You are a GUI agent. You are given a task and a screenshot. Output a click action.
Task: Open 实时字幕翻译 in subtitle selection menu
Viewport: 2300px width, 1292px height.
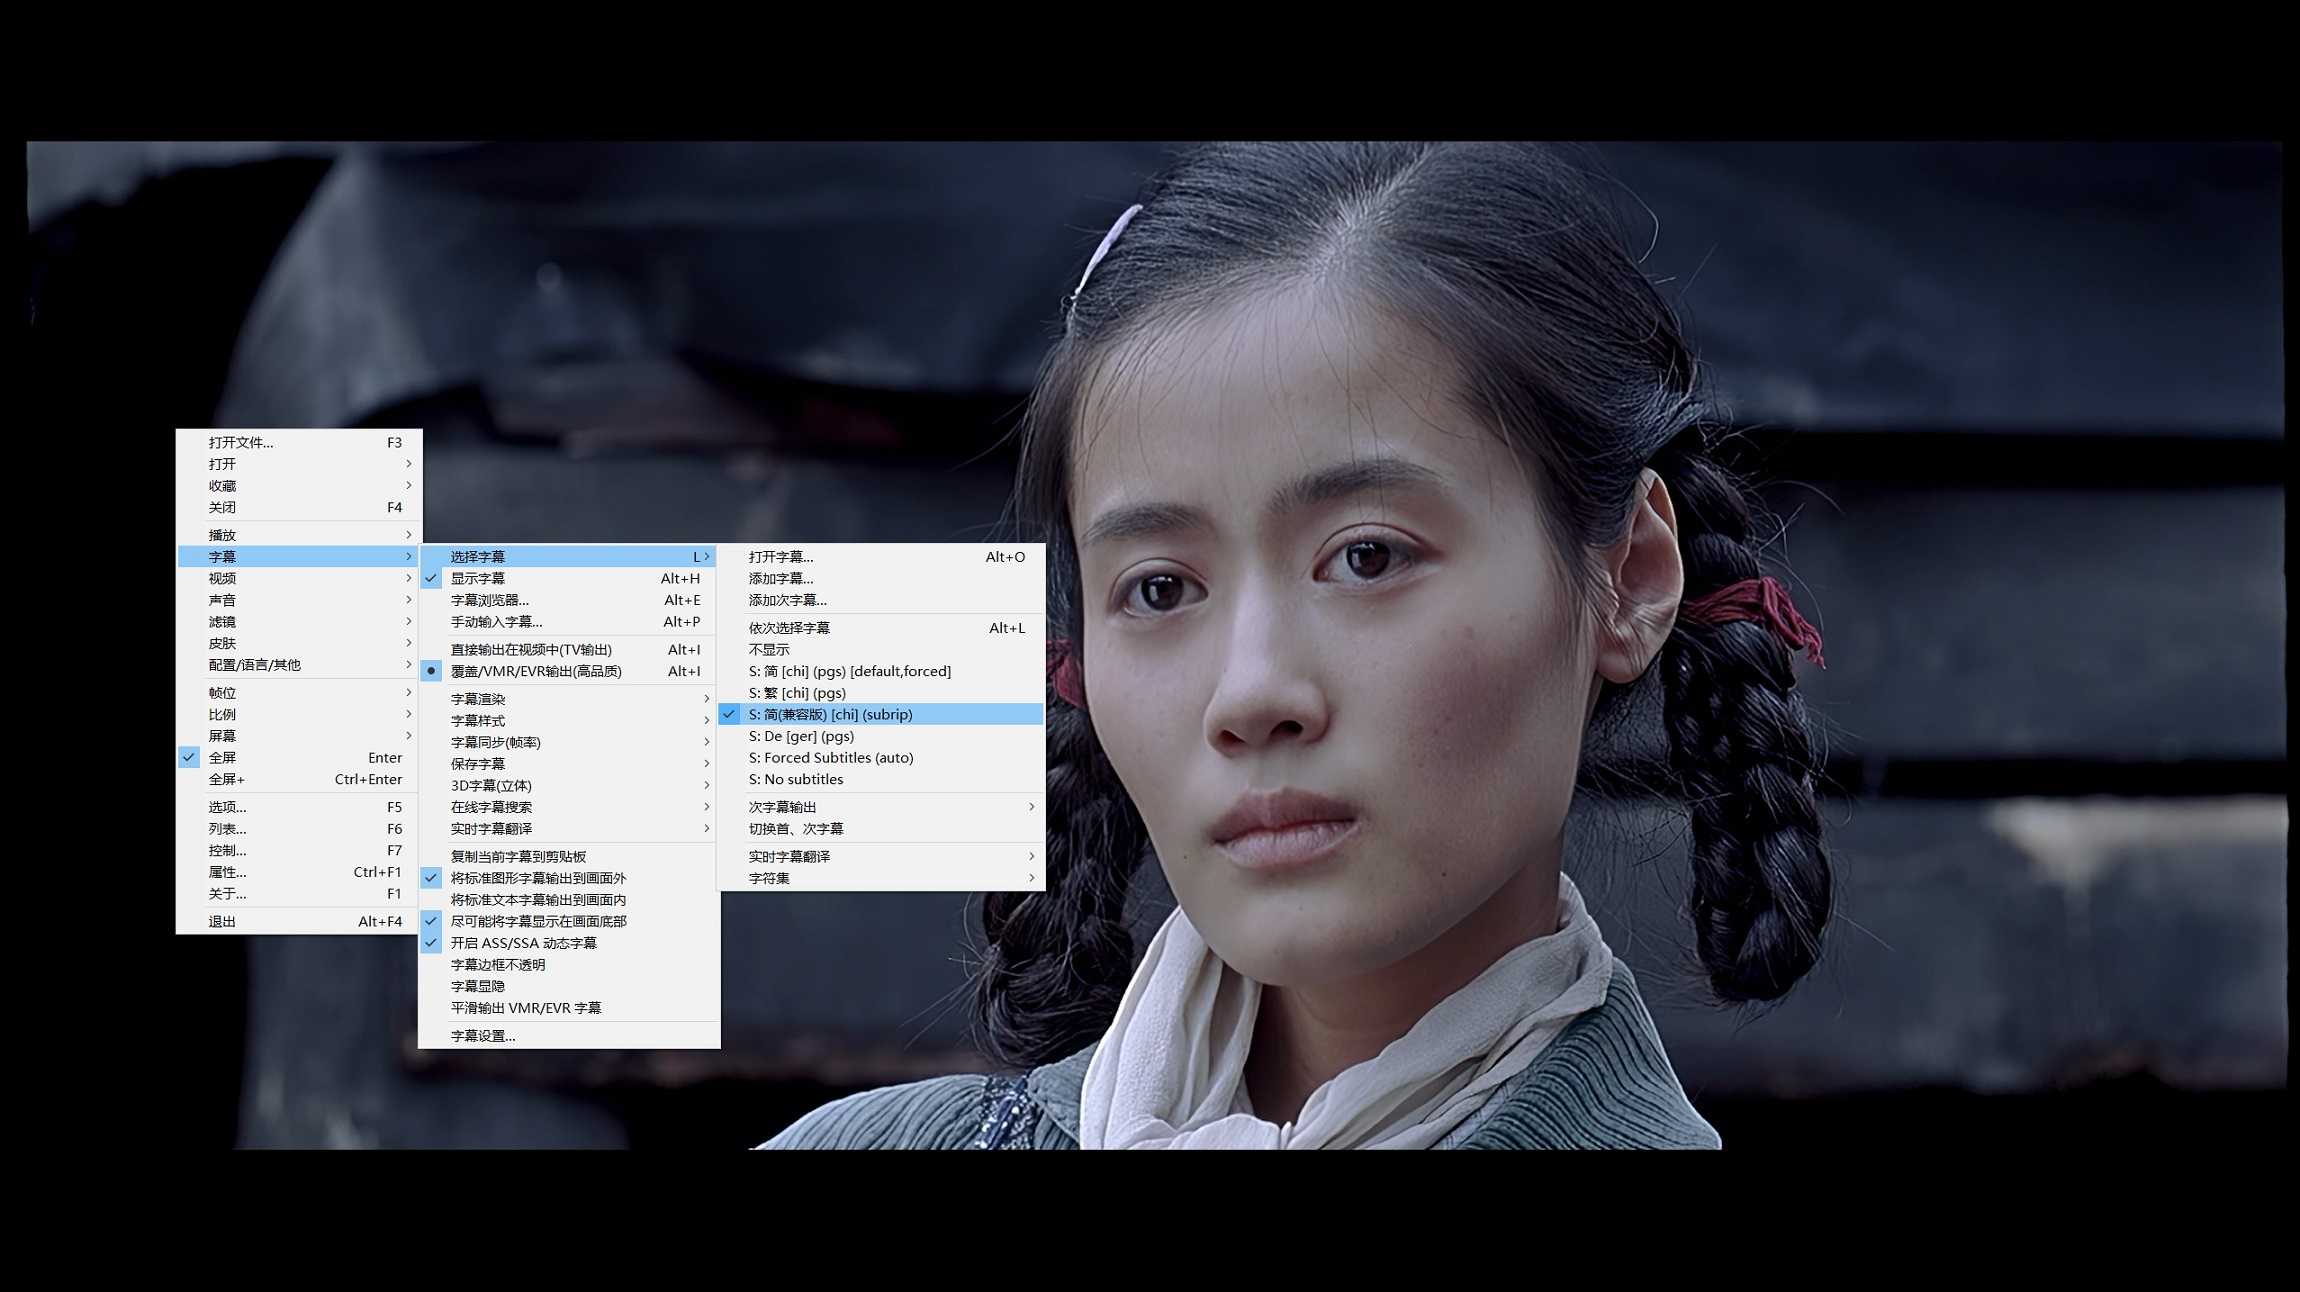pyautogui.click(x=881, y=856)
